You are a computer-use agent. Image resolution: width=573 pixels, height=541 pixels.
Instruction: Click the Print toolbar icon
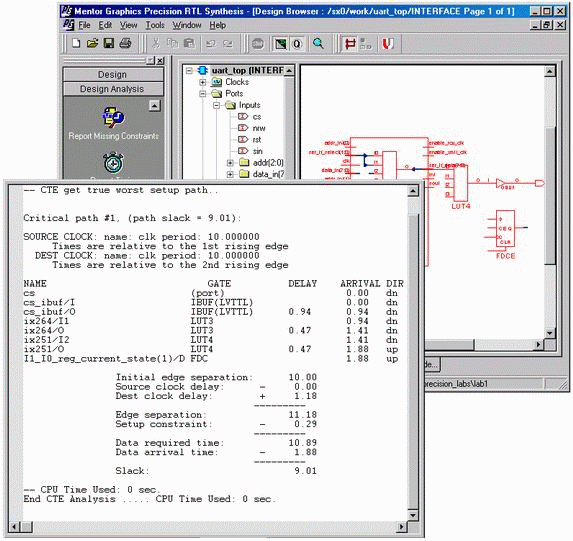(x=125, y=43)
